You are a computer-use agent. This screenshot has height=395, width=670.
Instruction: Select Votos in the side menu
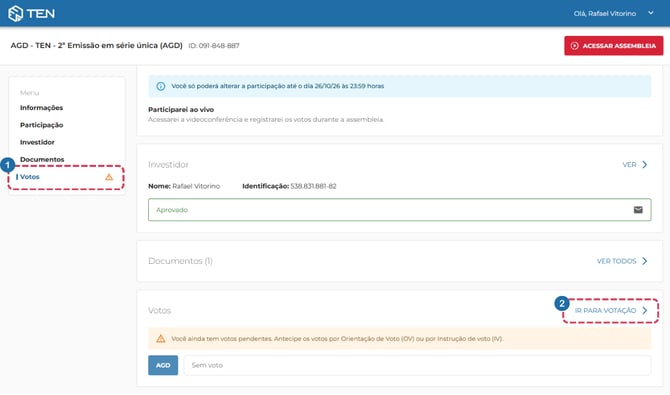pyautogui.click(x=29, y=177)
